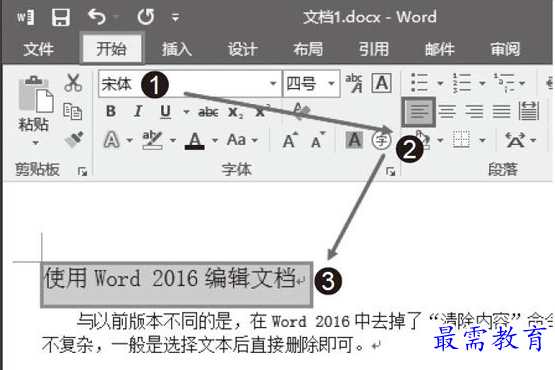Viewport: 555px width, 370px height.
Task: Open the highlight color dropdown arrow
Action: [x=173, y=141]
